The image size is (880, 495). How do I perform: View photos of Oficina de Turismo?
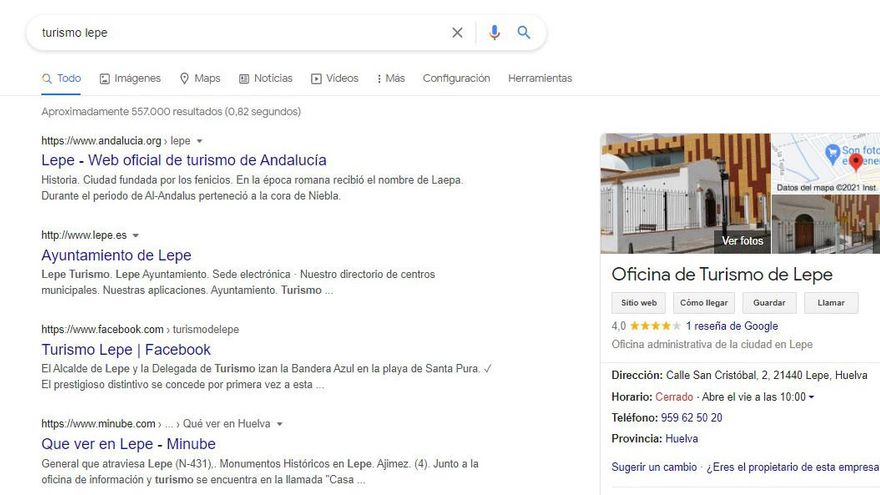[x=742, y=241]
